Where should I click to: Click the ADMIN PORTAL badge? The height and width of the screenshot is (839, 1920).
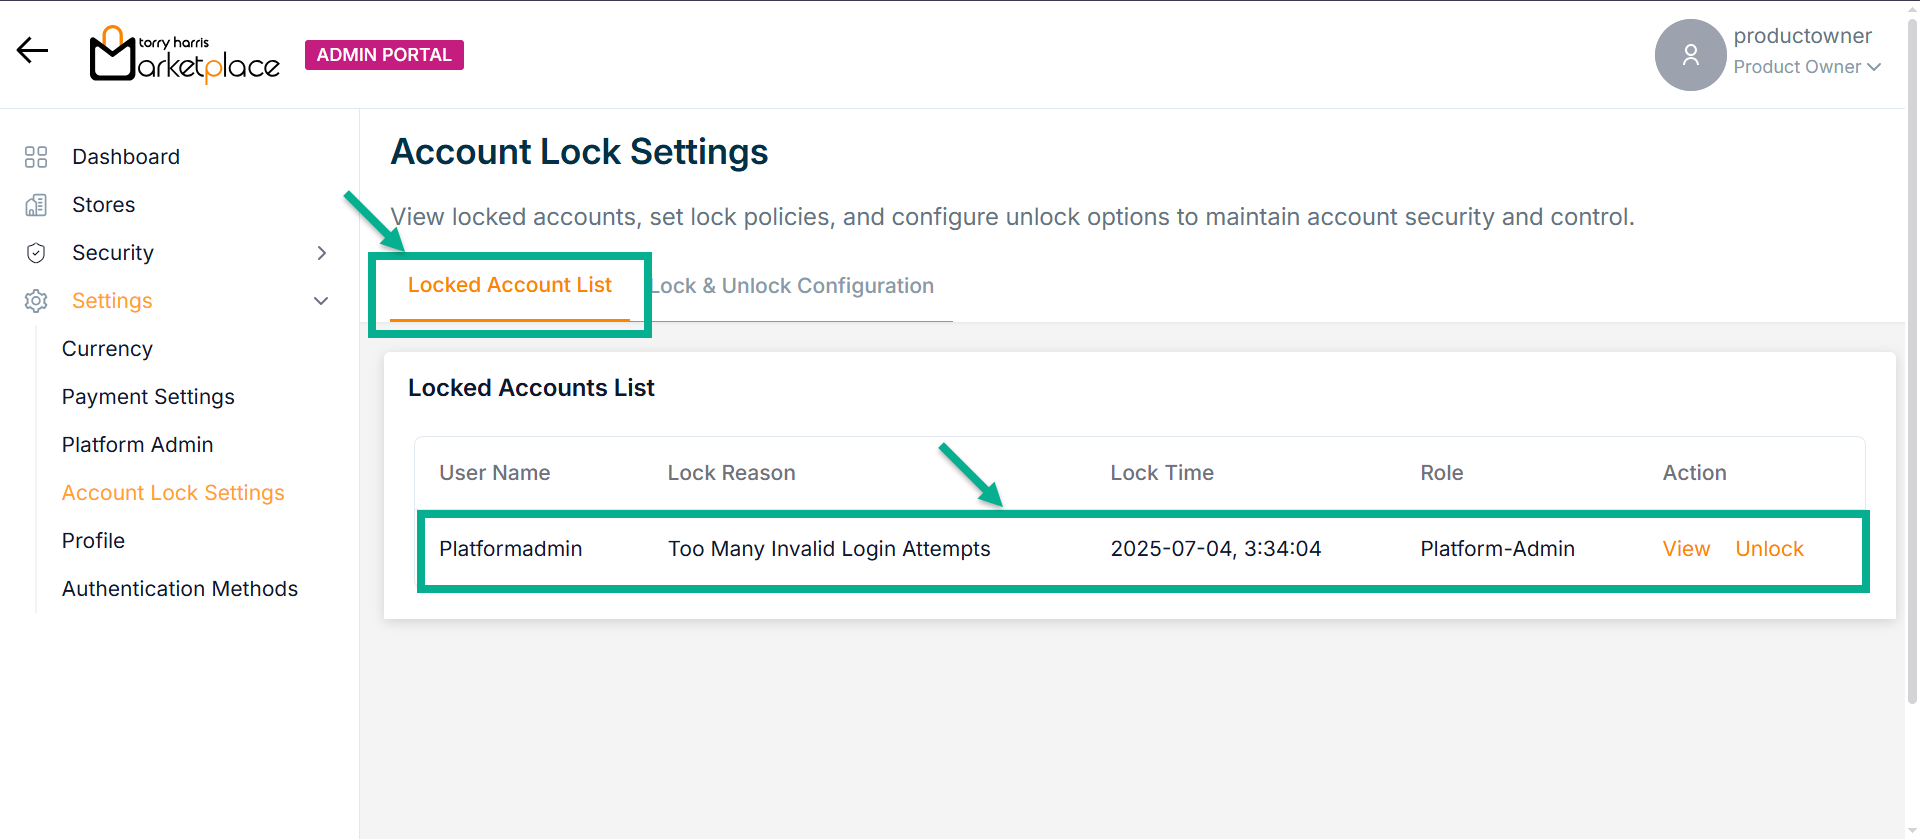(x=384, y=55)
